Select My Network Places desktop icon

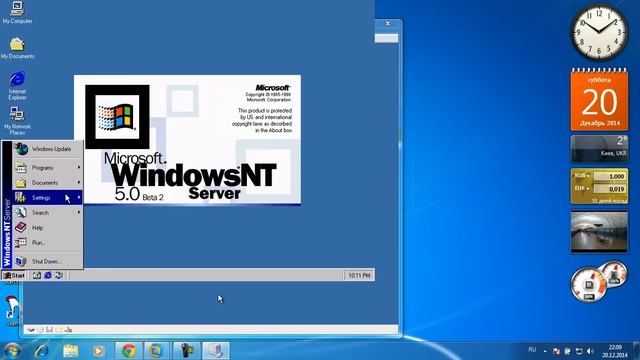tap(17, 120)
